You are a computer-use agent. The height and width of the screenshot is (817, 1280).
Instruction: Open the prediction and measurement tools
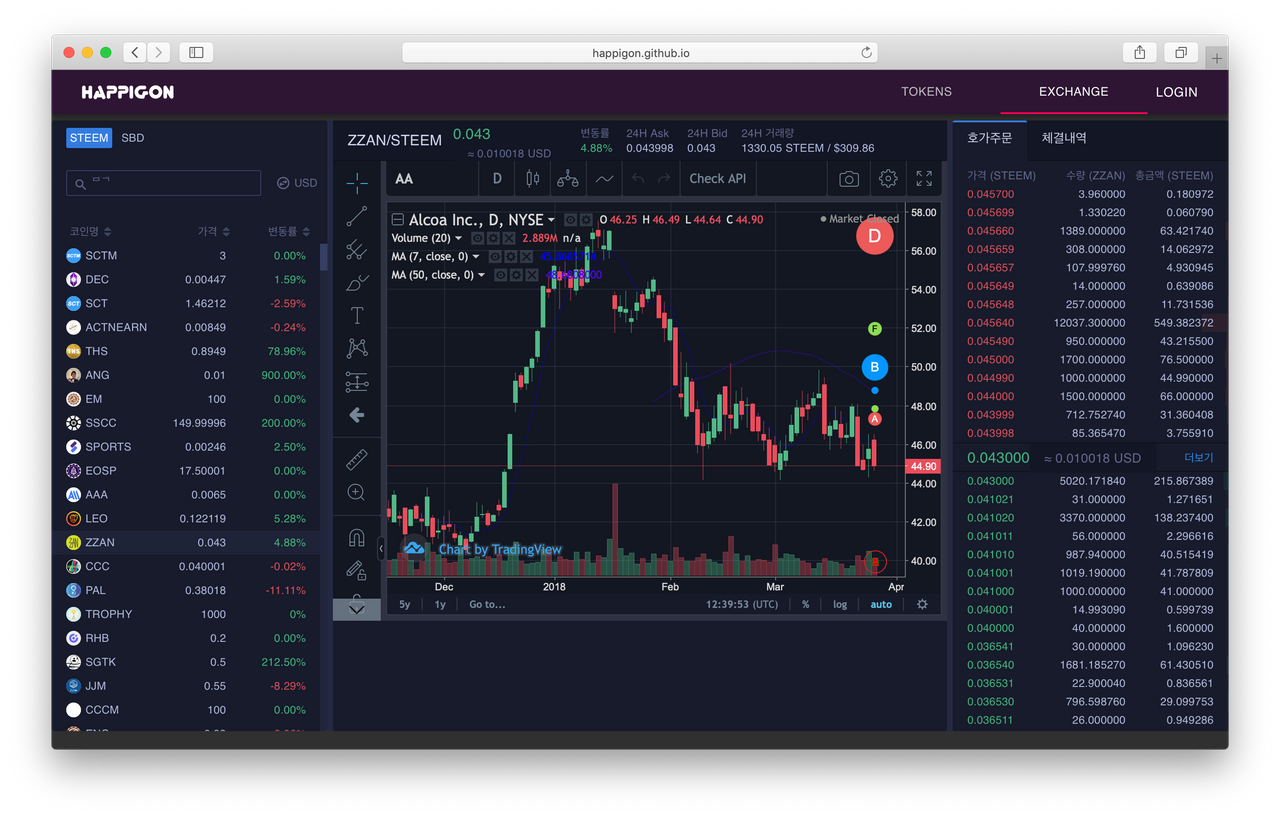click(357, 381)
